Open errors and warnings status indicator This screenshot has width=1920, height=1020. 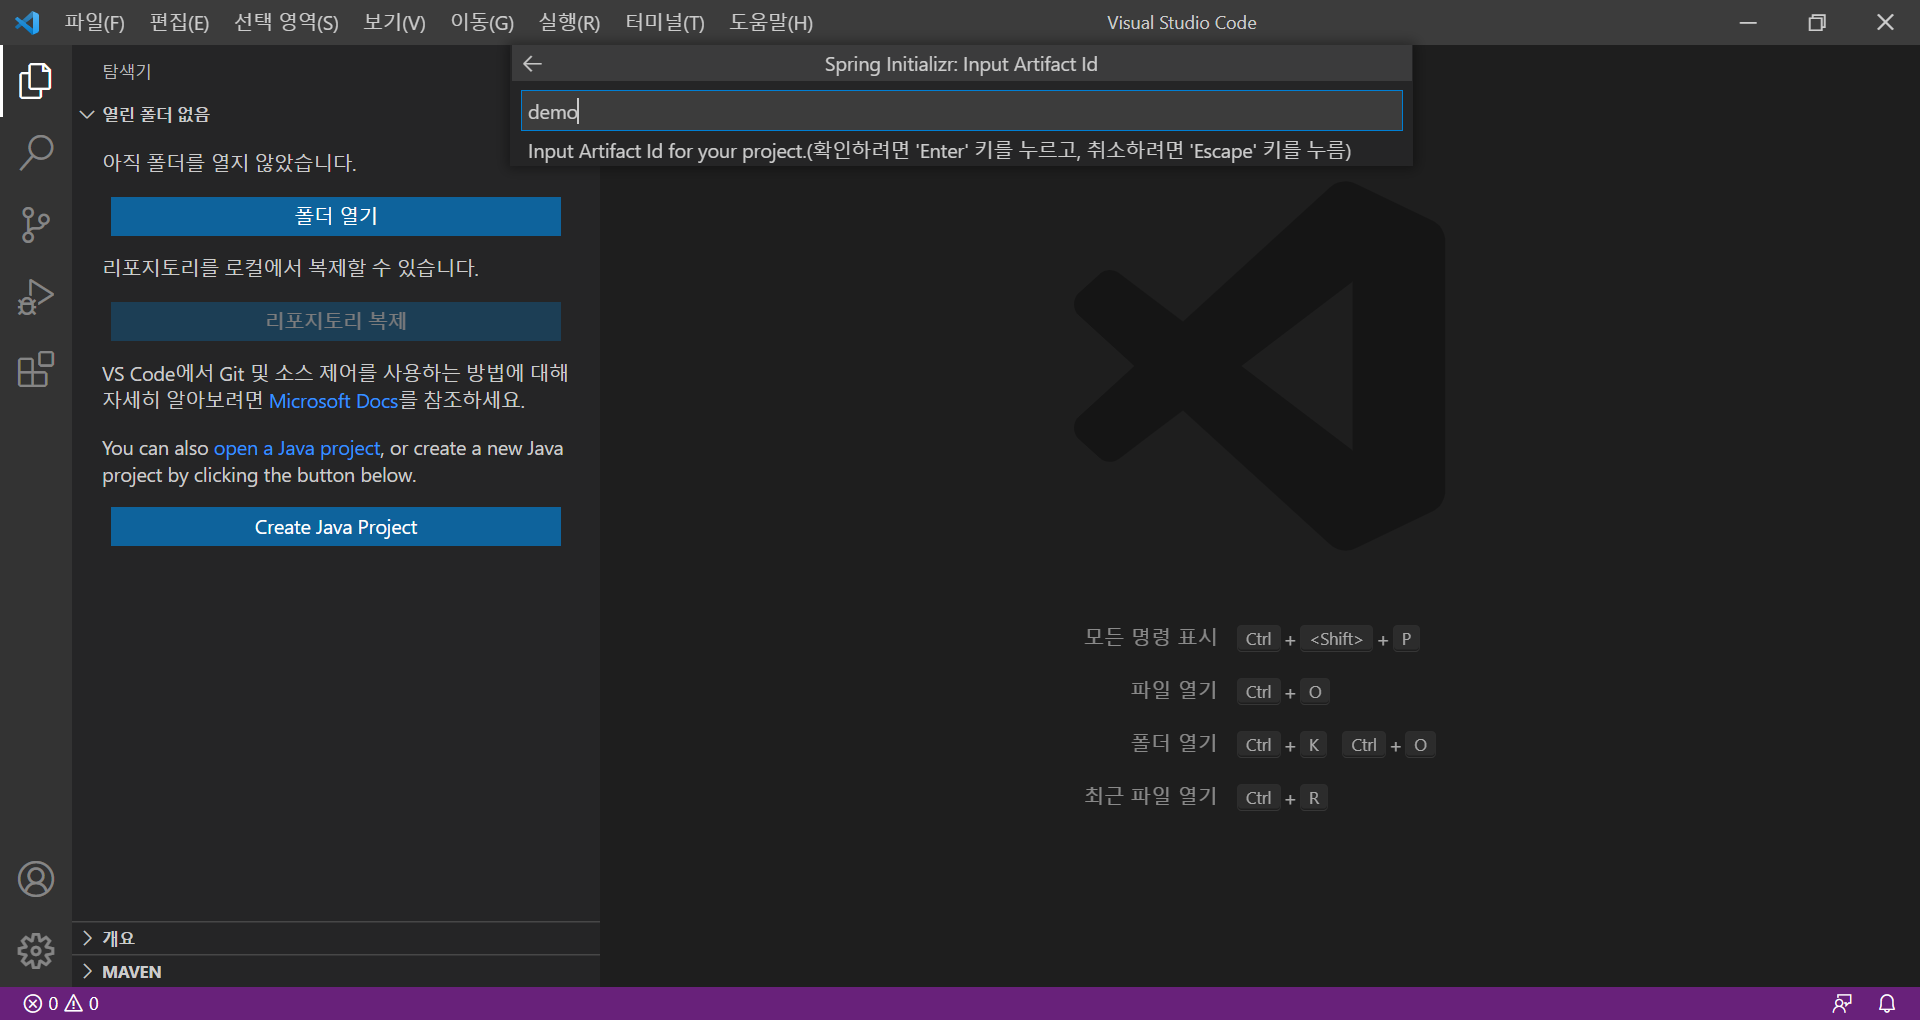(x=61, y=1003)
